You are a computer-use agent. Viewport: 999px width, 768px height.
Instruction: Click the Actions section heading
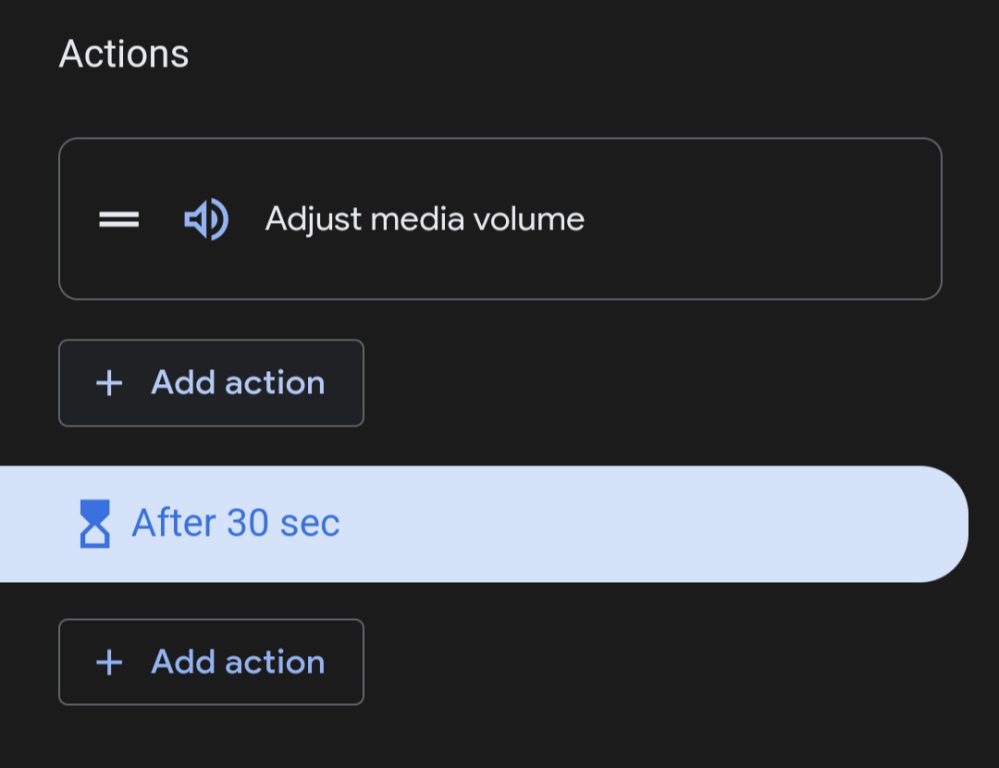click(124, 54)
